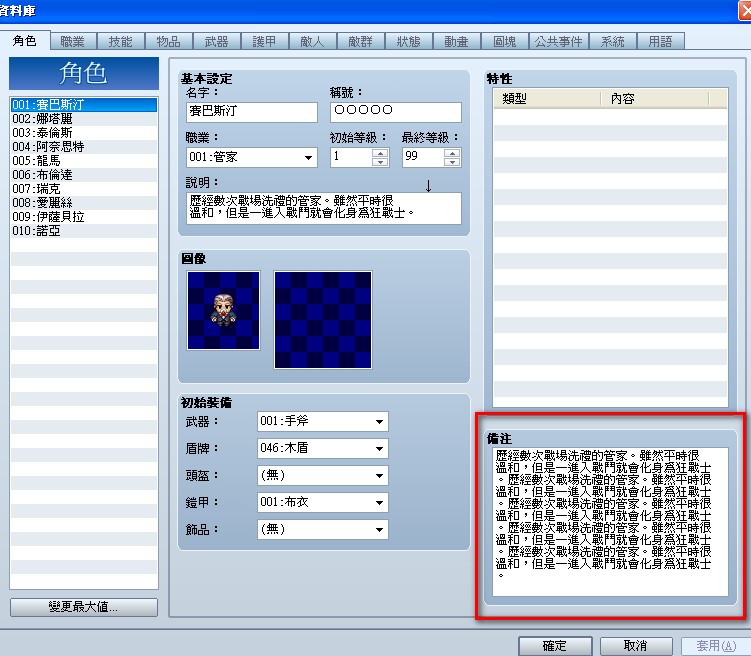This screenshot has height=656, width=751.
Task: Open the 狀態 tab
Action: [409, 42]
